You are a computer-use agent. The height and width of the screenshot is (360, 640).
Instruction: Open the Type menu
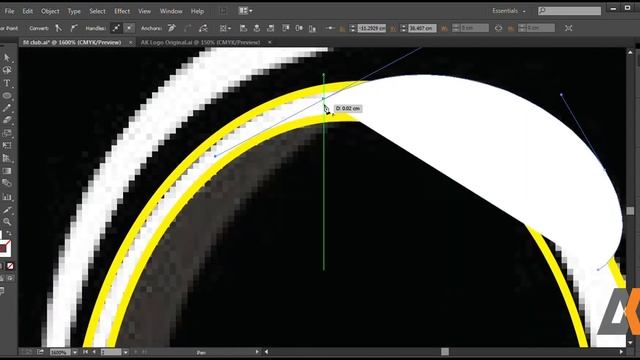coord(74,11)
